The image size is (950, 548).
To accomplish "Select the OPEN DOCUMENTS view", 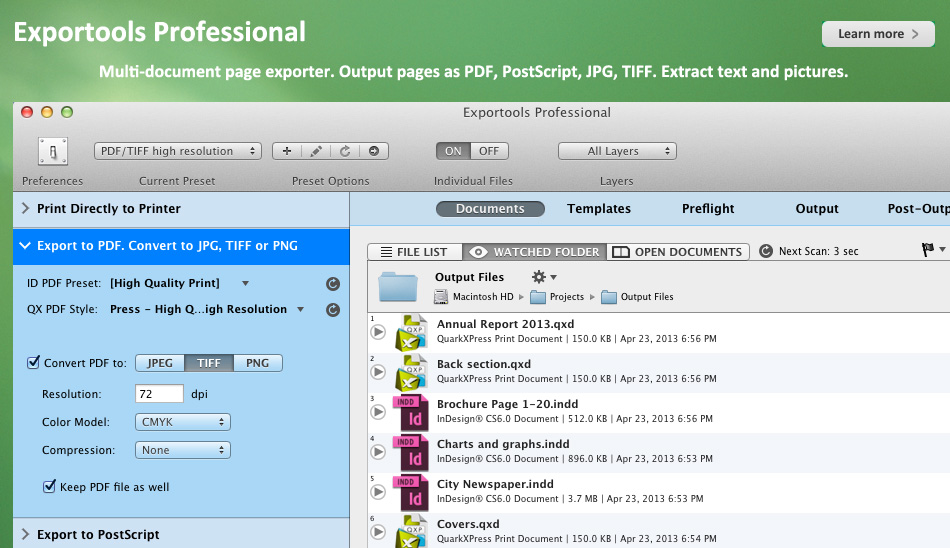I will [x=678, y=252].
